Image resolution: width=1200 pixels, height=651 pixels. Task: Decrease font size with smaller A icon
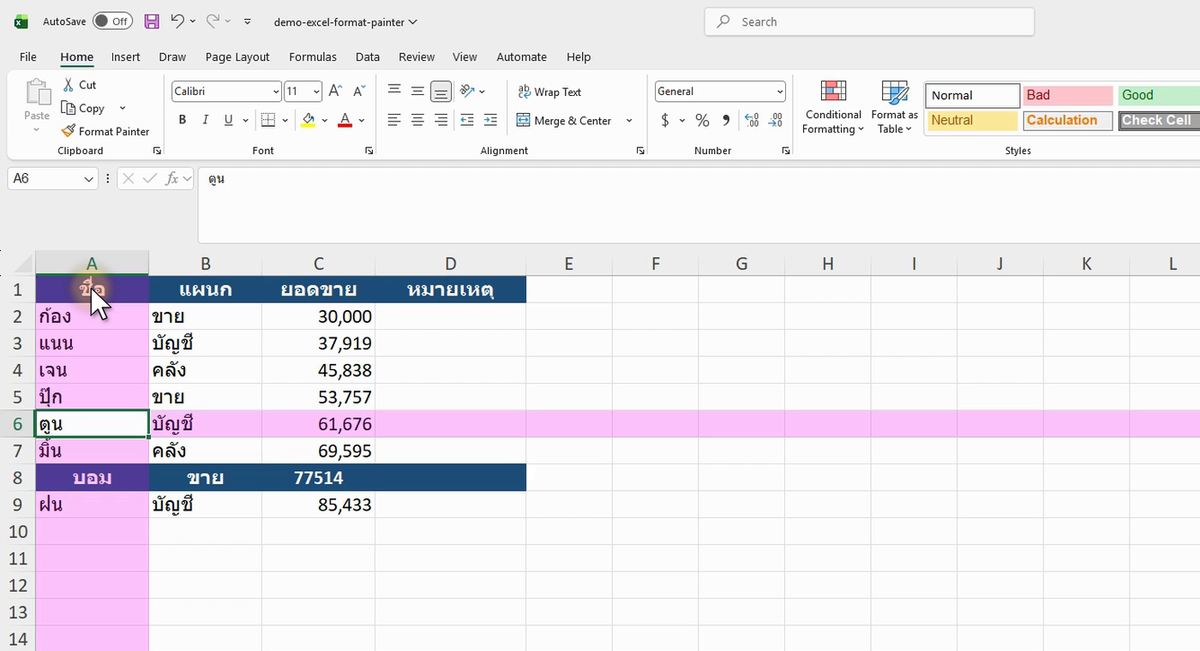[x=358, y=91]
